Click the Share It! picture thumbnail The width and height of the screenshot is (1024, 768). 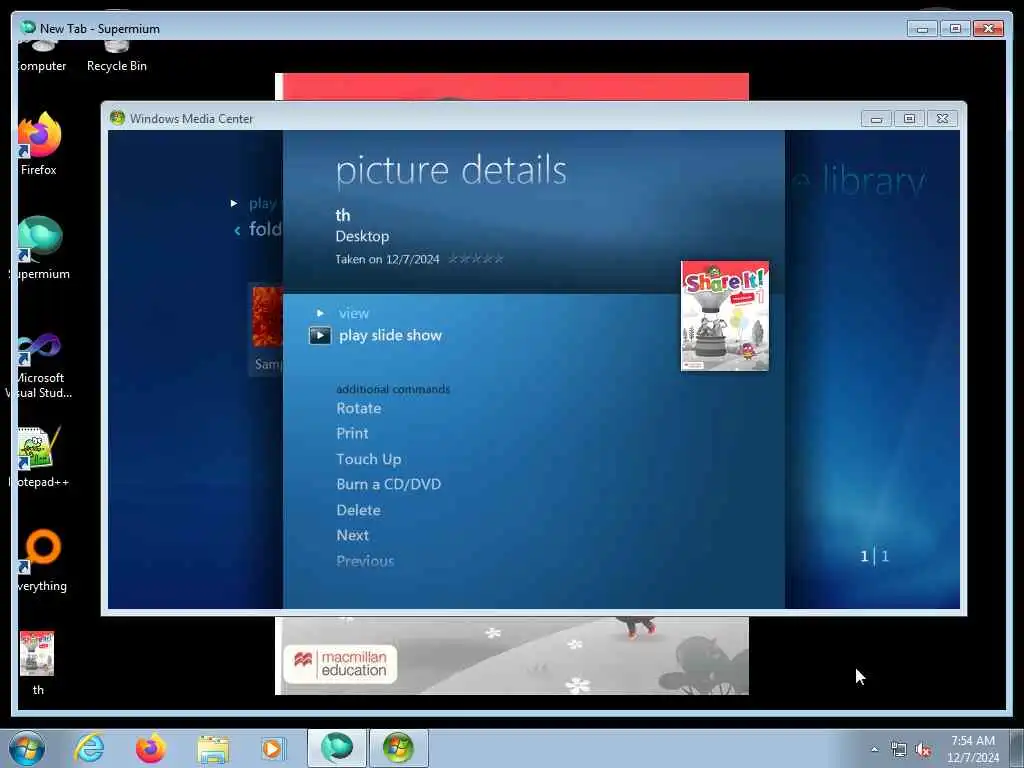724,315
